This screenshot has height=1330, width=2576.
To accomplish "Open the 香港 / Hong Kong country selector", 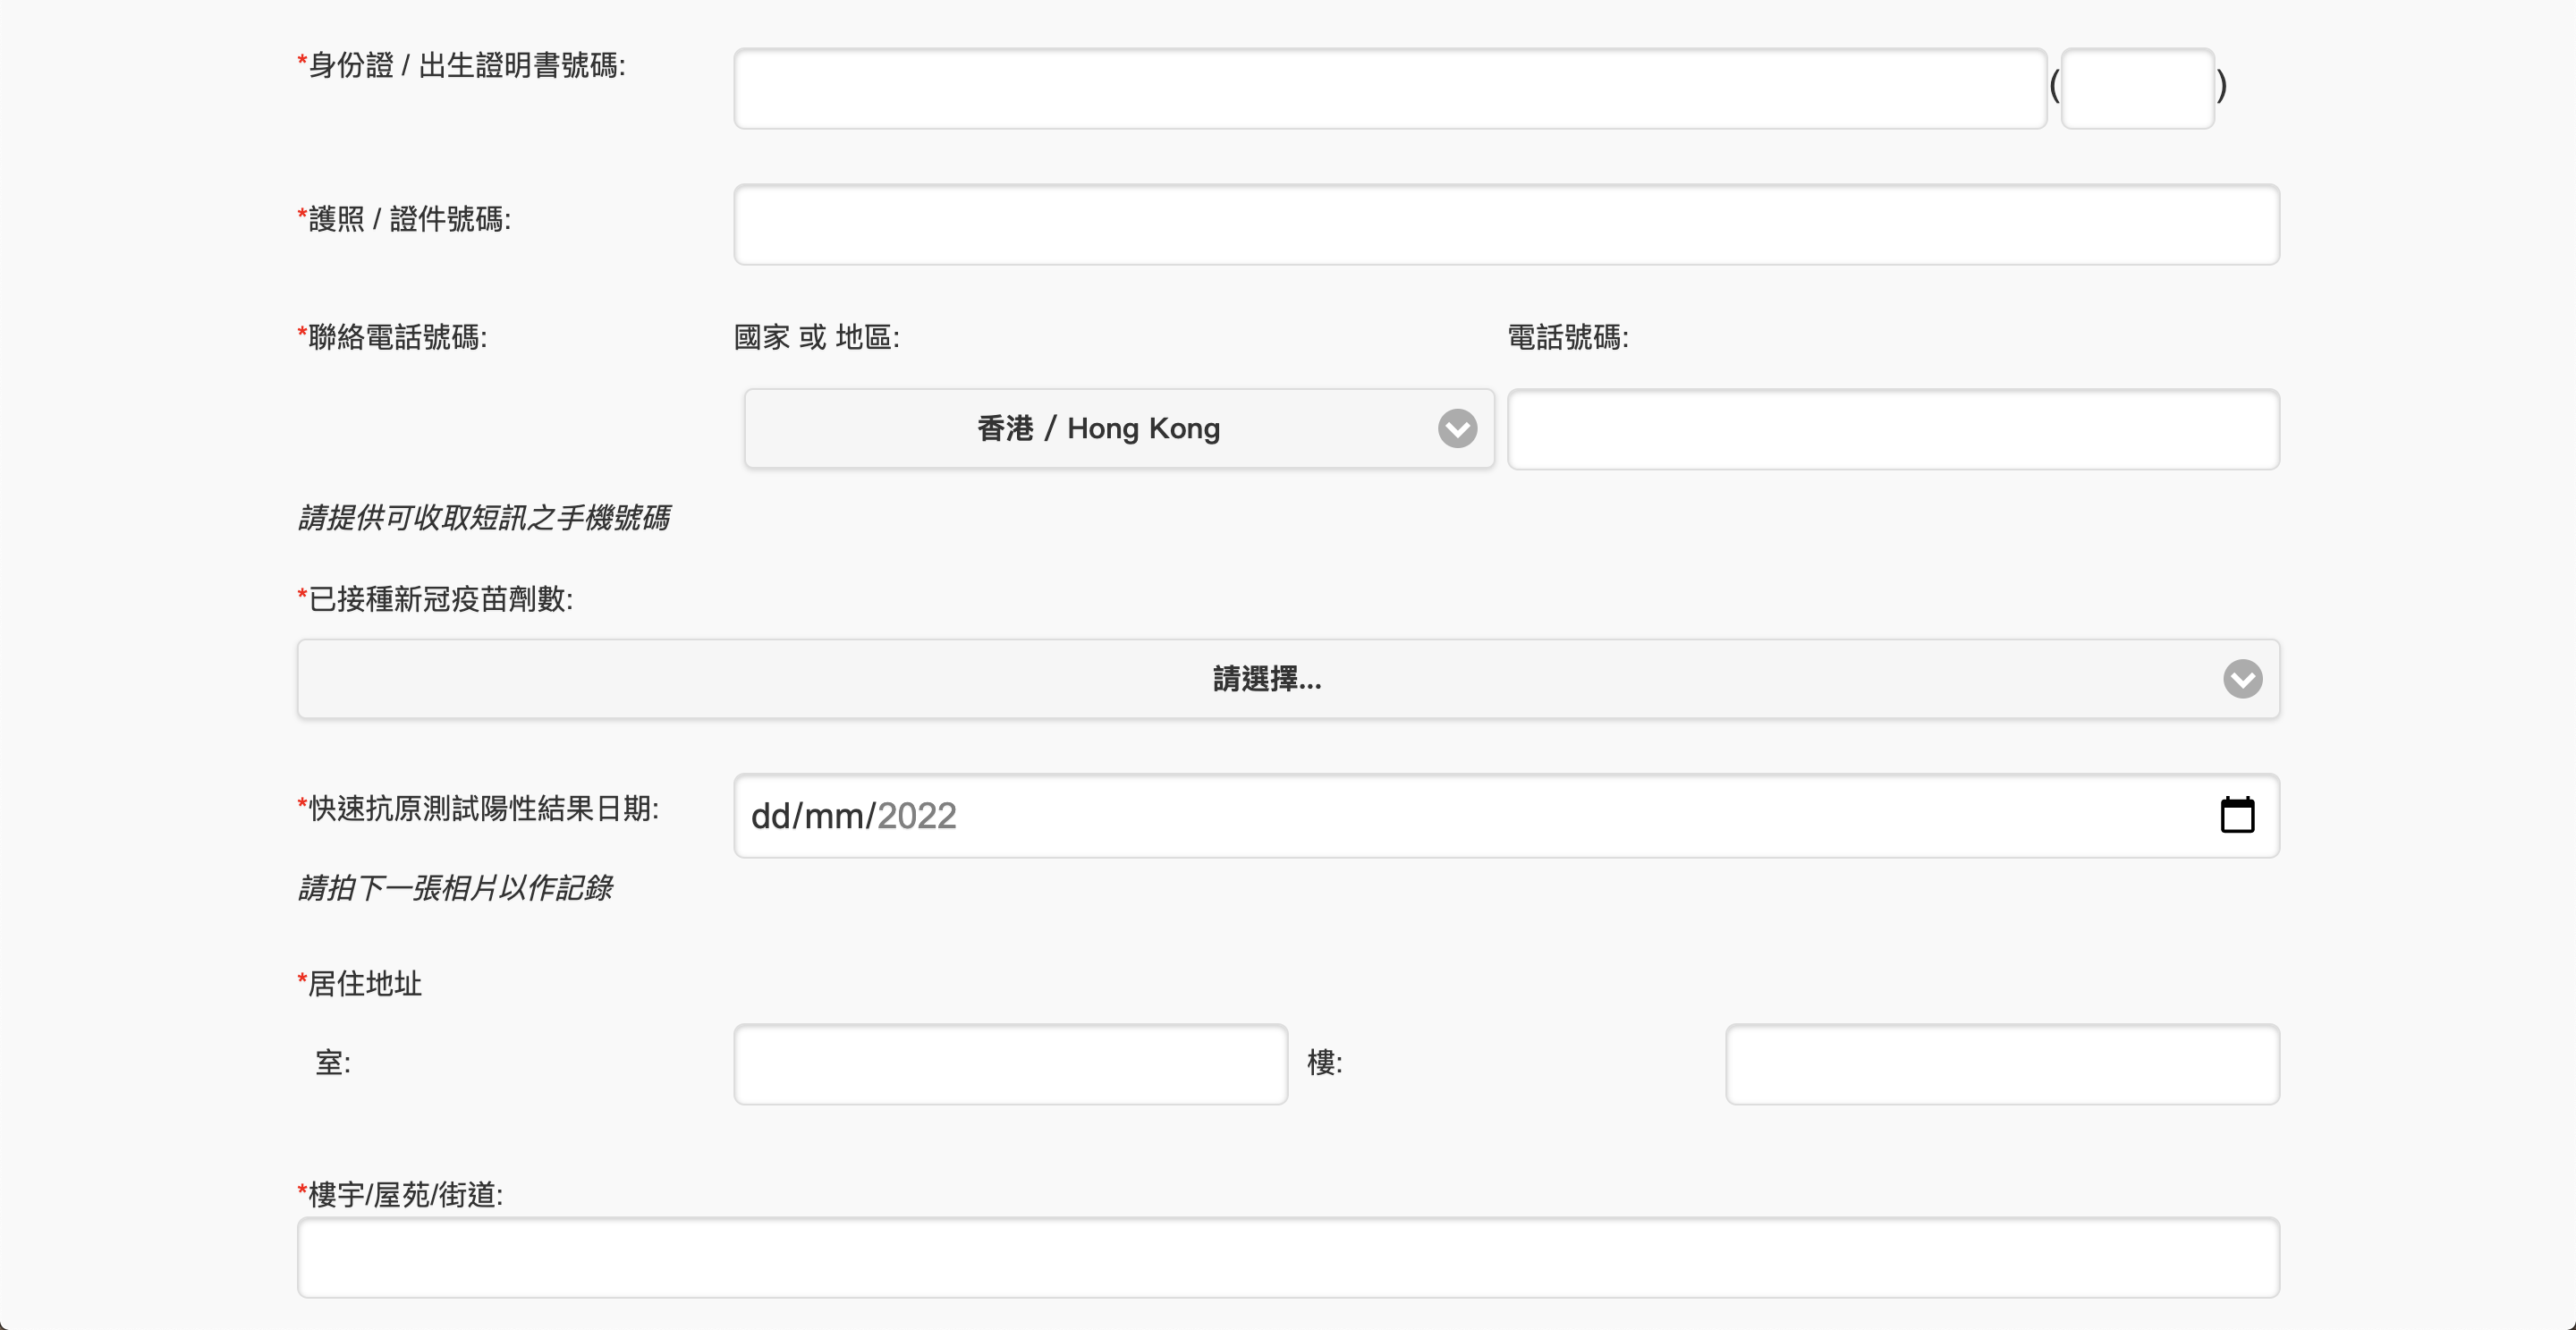I will 1098,429.
